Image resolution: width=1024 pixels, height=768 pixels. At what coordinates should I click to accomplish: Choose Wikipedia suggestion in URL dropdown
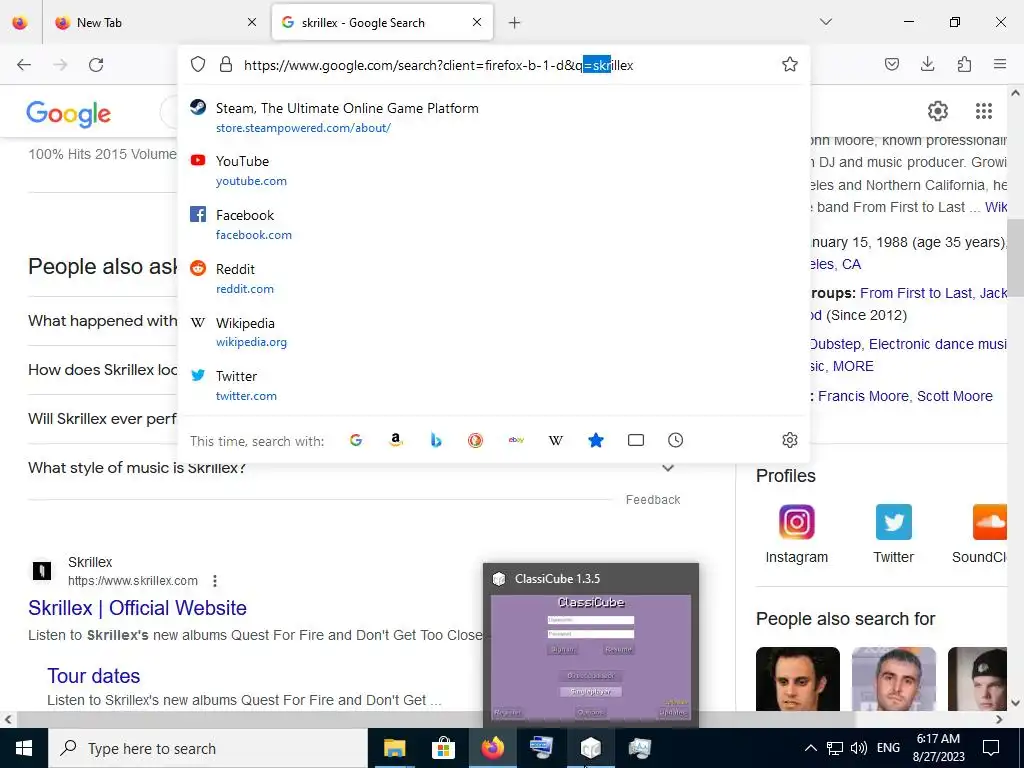(494, 332)
